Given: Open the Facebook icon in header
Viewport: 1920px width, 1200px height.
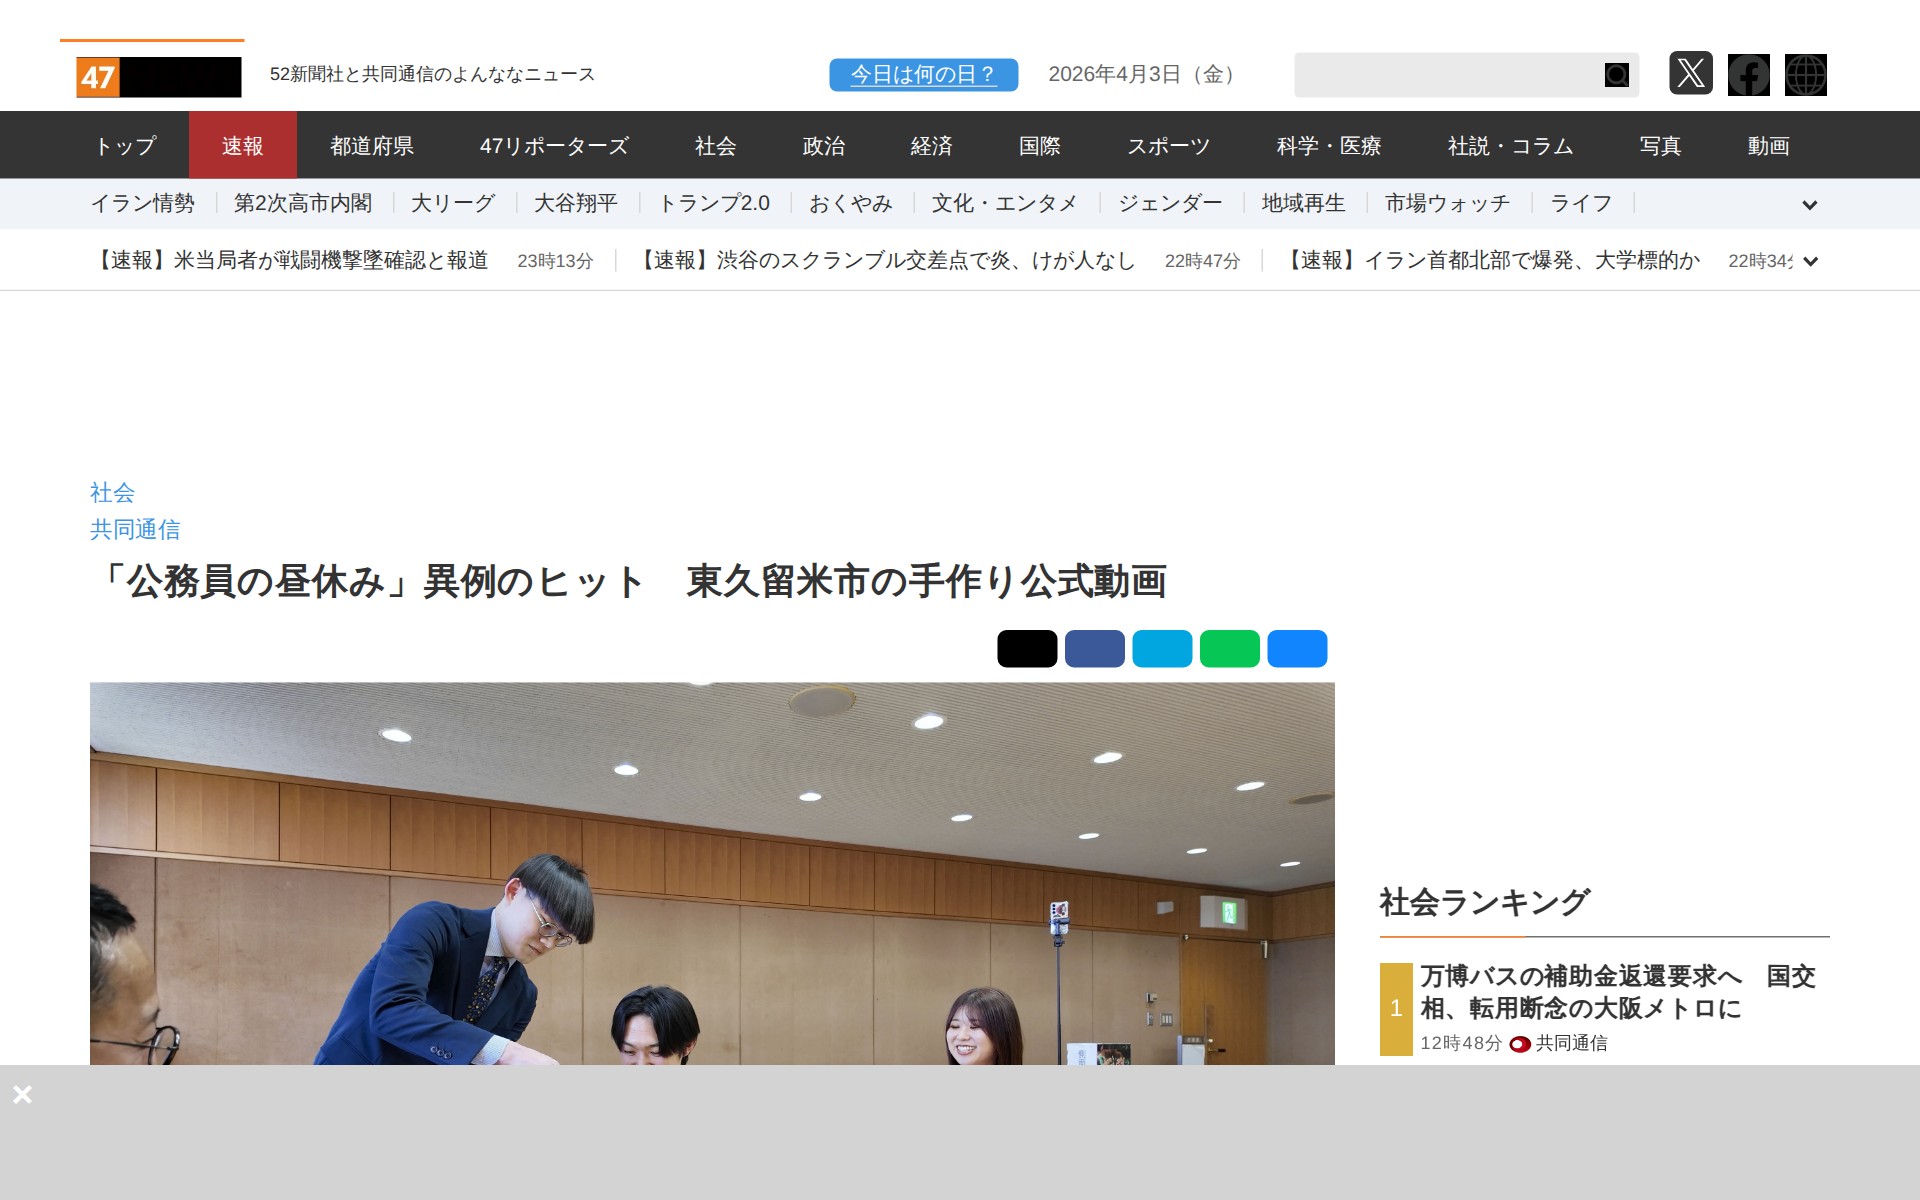Looking at the screenshot, I should 1748,75.
